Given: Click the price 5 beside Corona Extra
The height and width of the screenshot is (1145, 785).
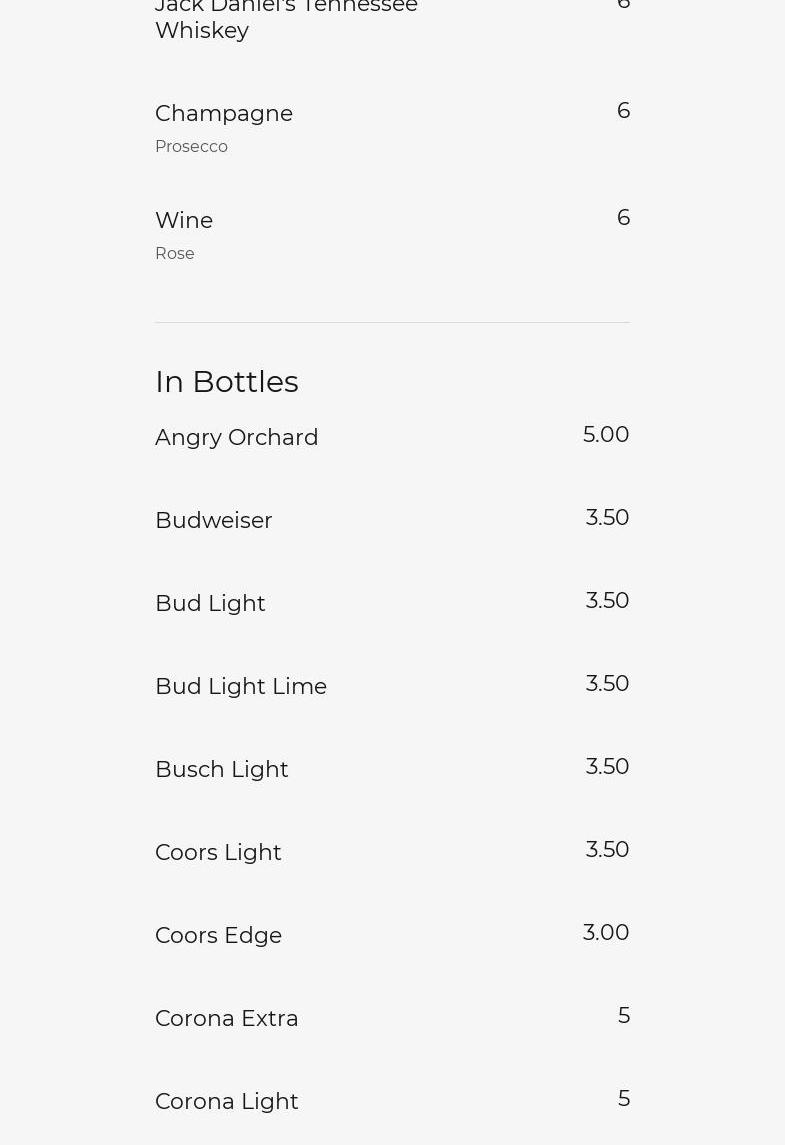Looking at the screenshot, I should (624, 1015).
